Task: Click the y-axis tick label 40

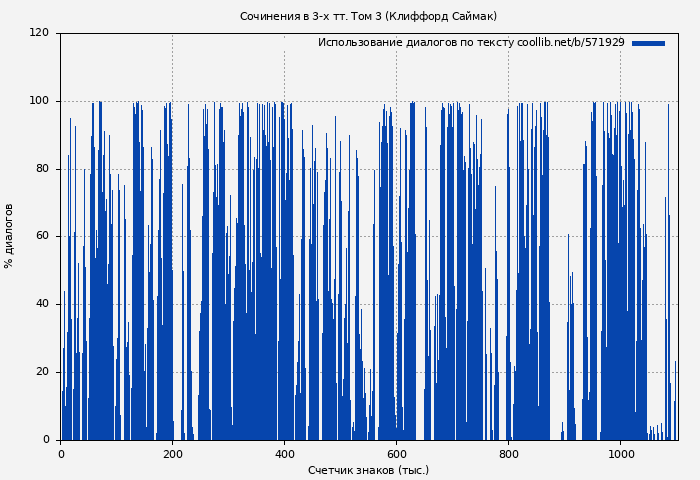Action: tap(42, 304)
